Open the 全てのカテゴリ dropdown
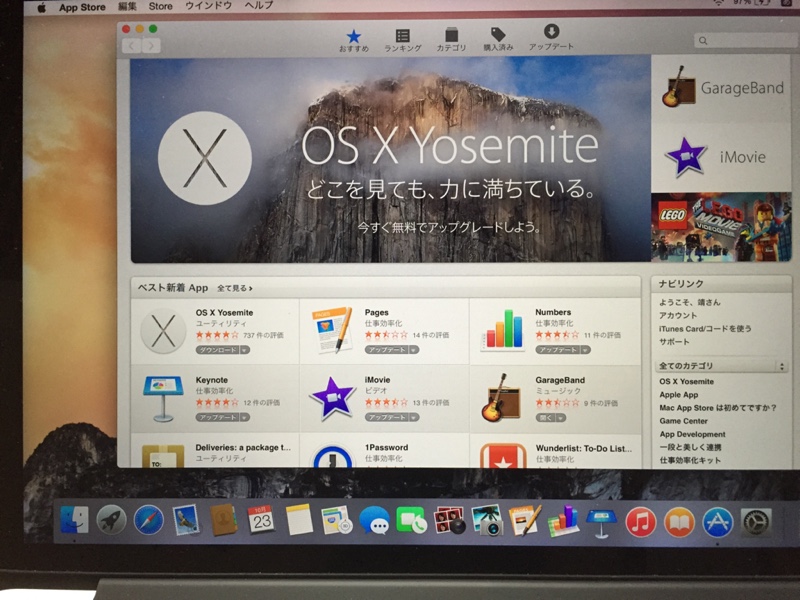Image resolution: width=800 pixels, height=600 pixels. pos(720,366)
